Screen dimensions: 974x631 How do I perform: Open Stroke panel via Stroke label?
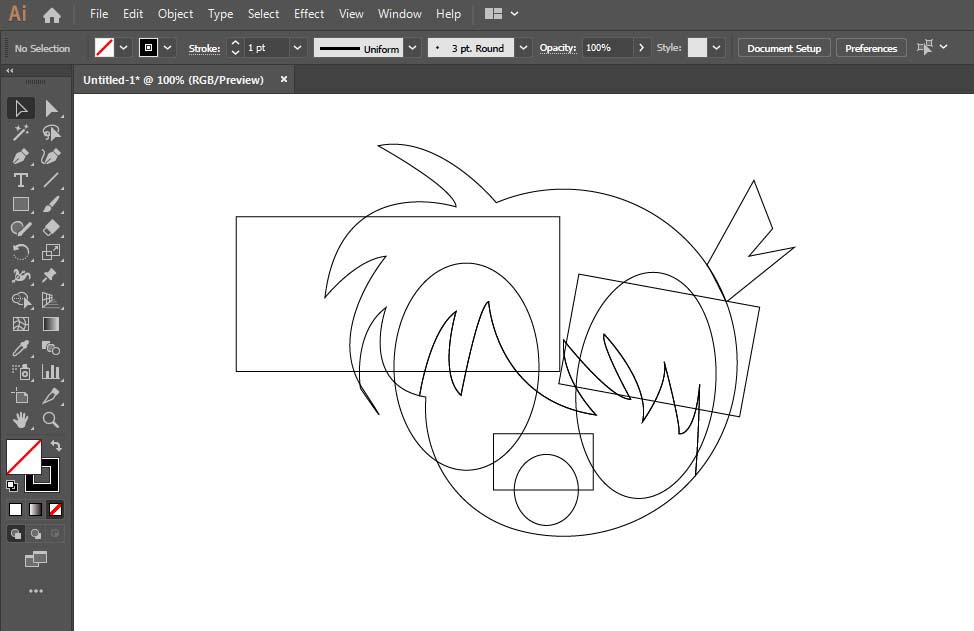point(204,48)
